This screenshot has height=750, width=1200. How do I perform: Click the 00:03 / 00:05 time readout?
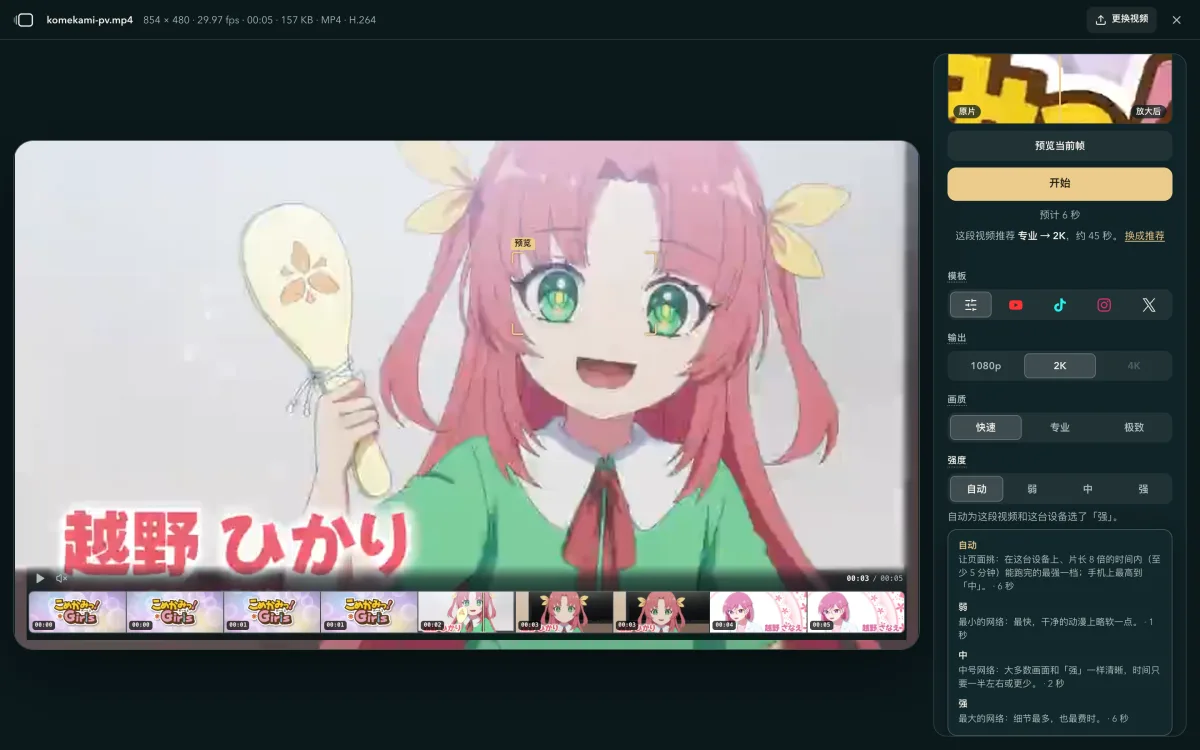pos(875,578)
